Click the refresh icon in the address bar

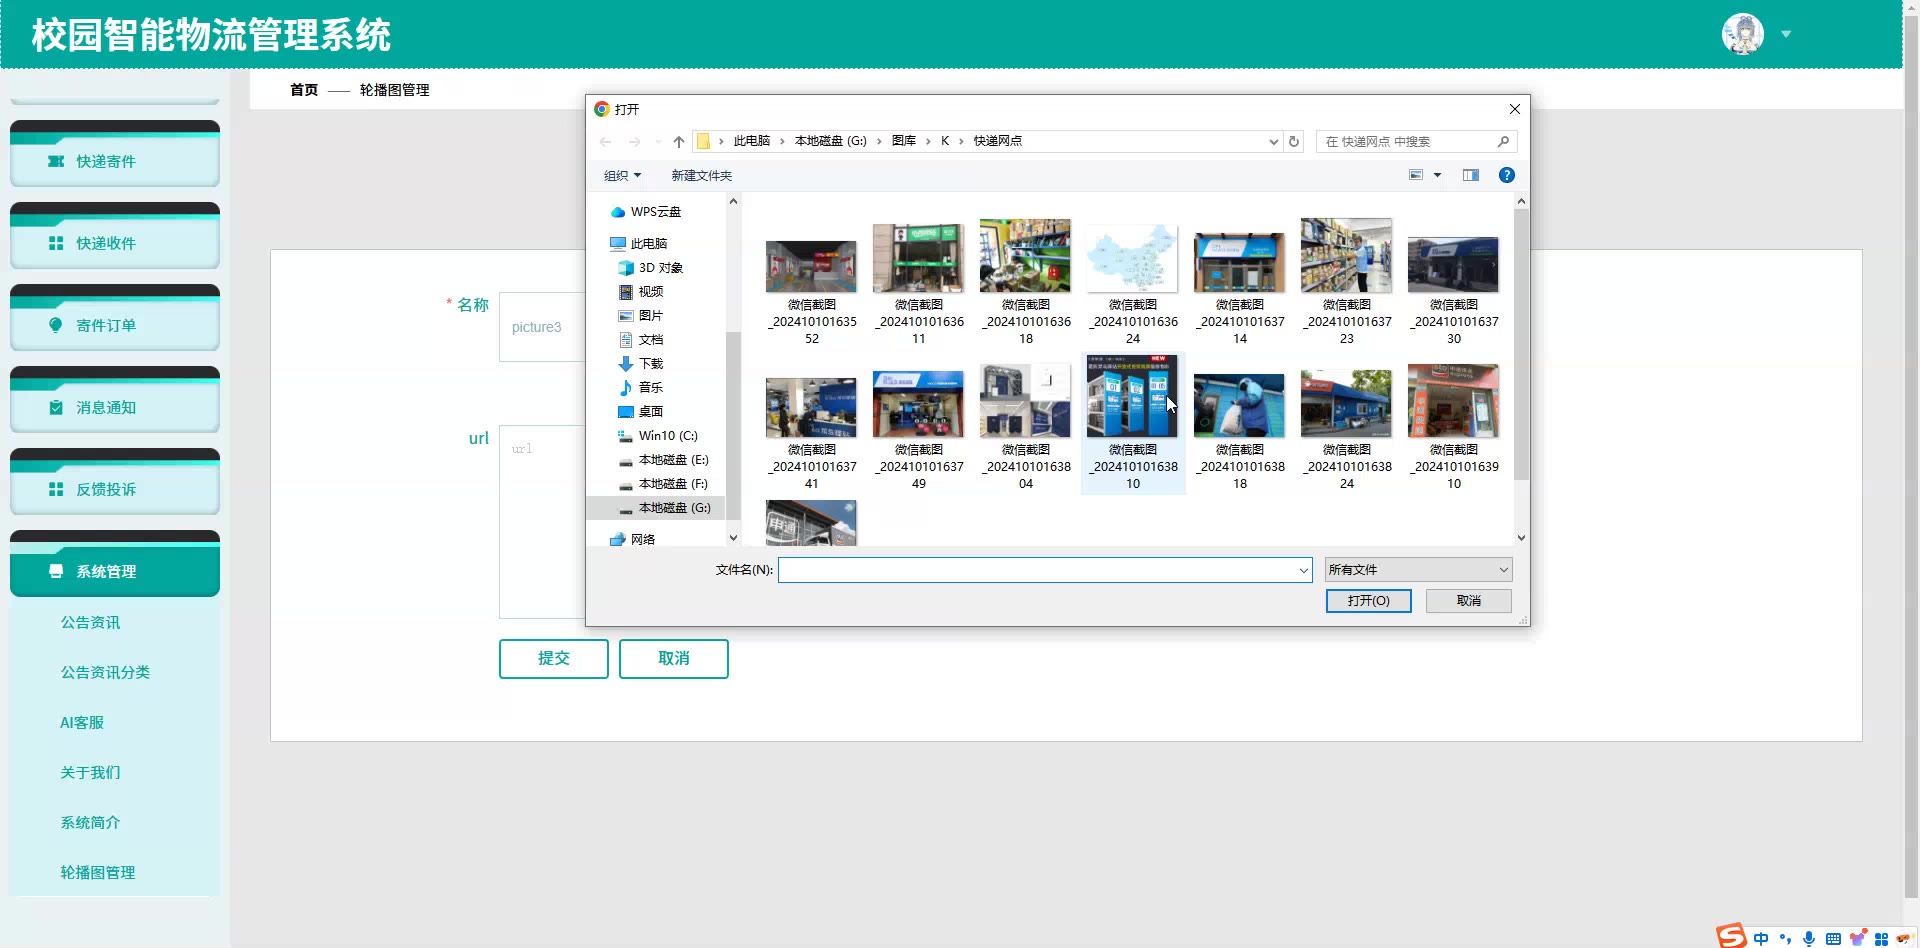[x=1294, y=142]
